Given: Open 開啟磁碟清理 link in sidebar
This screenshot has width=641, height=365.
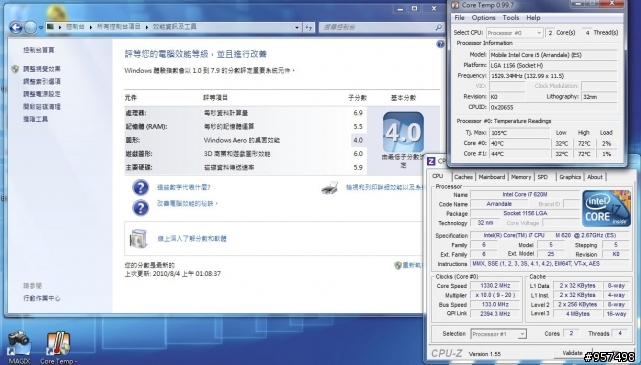Looking at the screenshot, I should coord(42,107).
